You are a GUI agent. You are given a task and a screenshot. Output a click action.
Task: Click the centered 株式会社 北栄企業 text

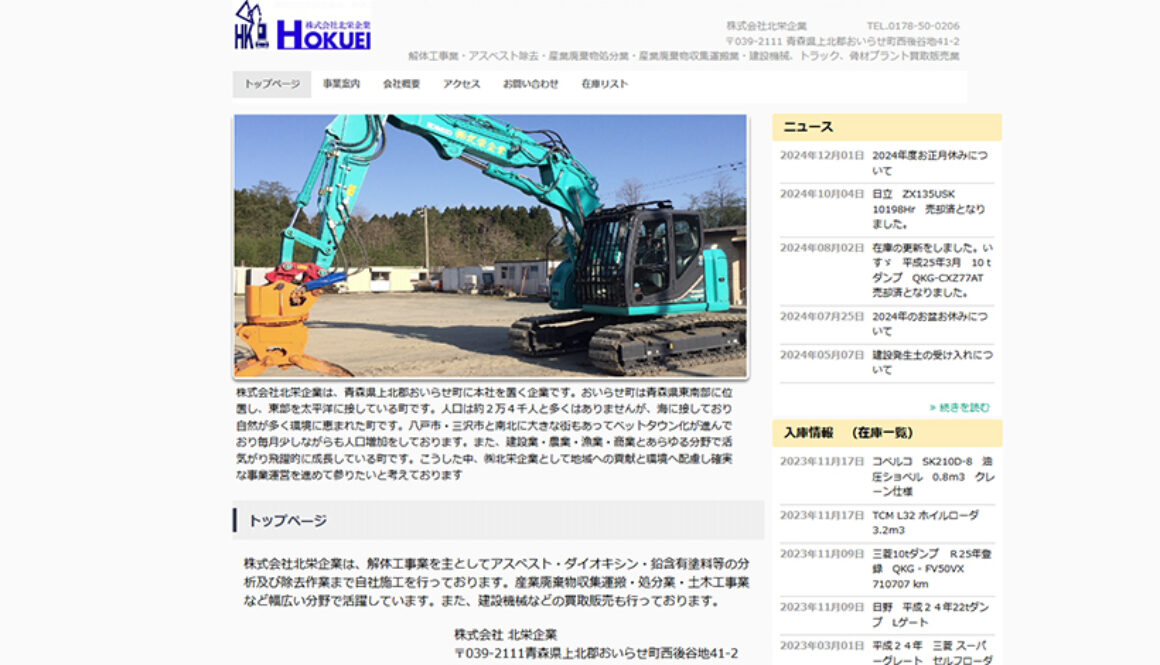506,635
